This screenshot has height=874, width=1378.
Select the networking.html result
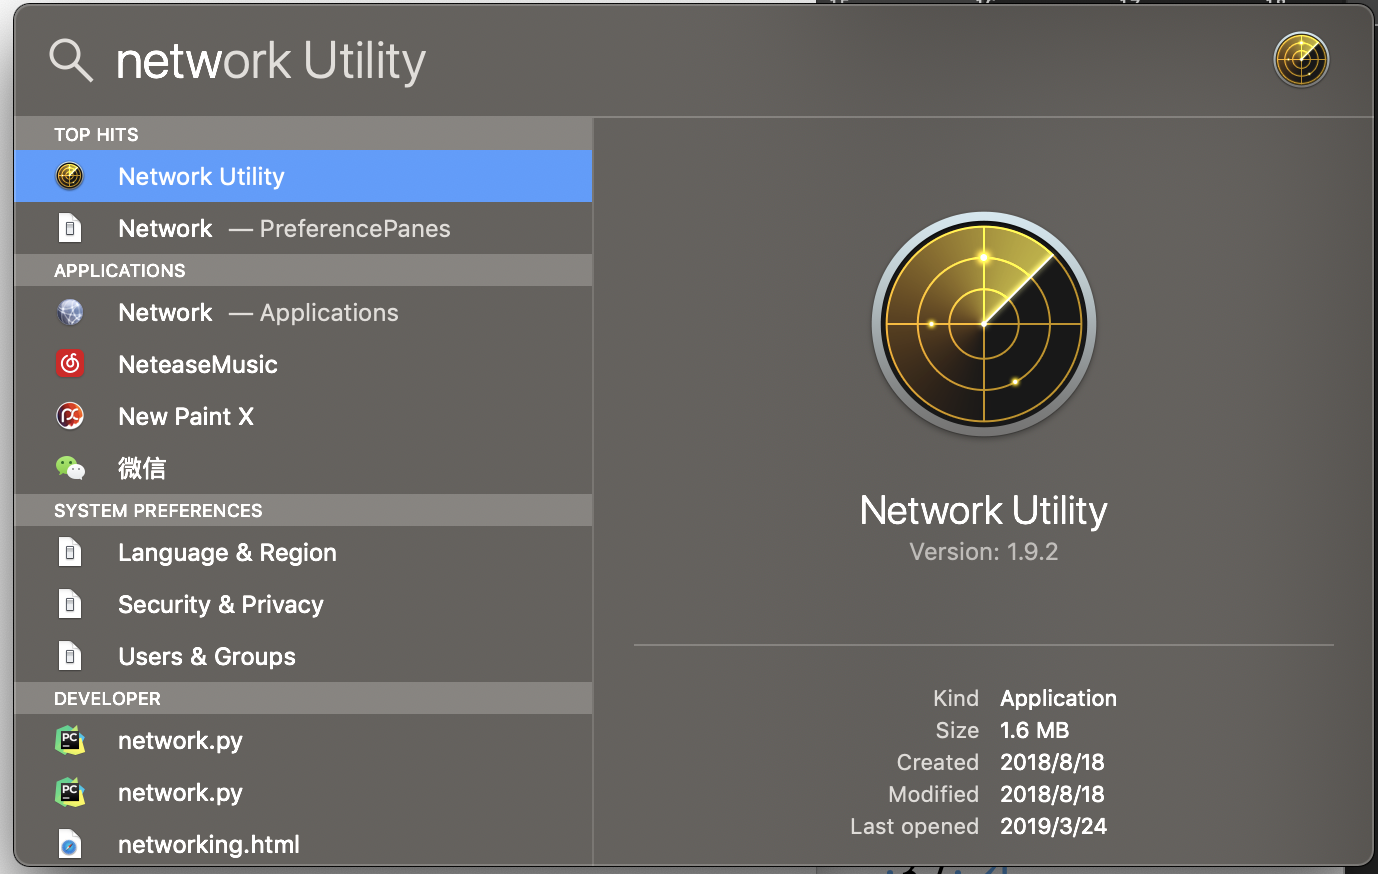[x=303, y=843]
